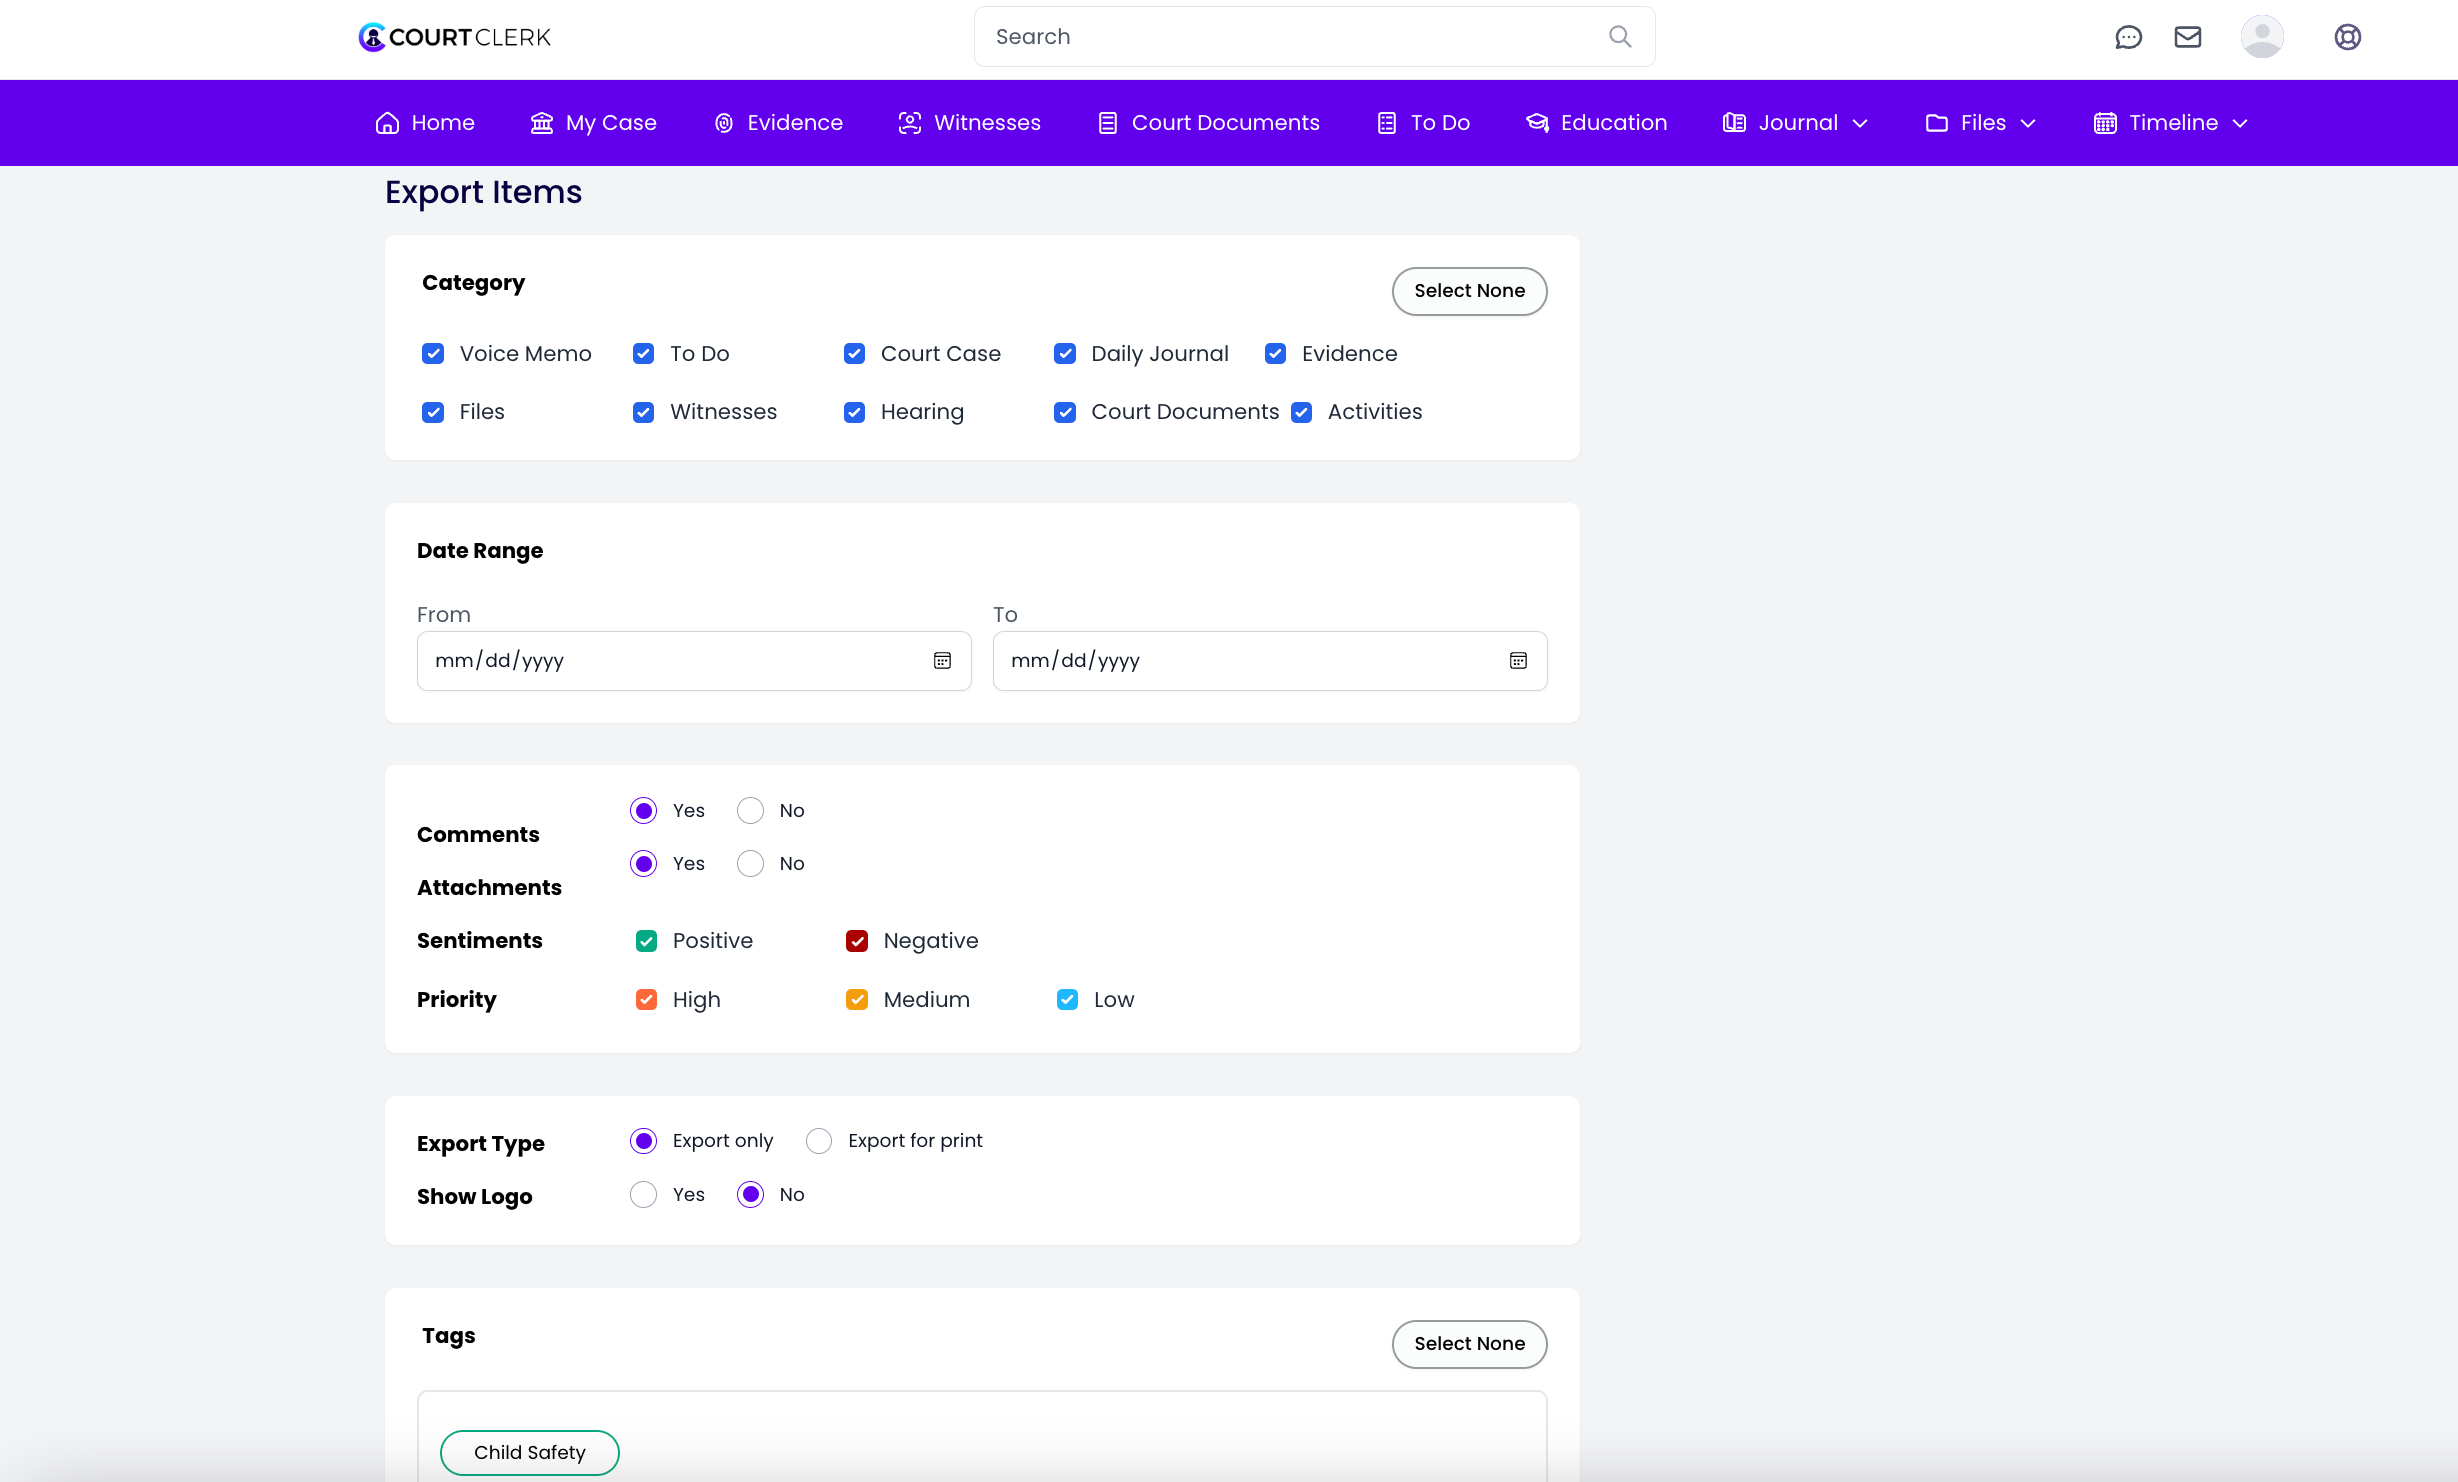This screenshot has height=1482, width=2458.
Task: Click the search magnifier icon
Action: click(1620, 37)
